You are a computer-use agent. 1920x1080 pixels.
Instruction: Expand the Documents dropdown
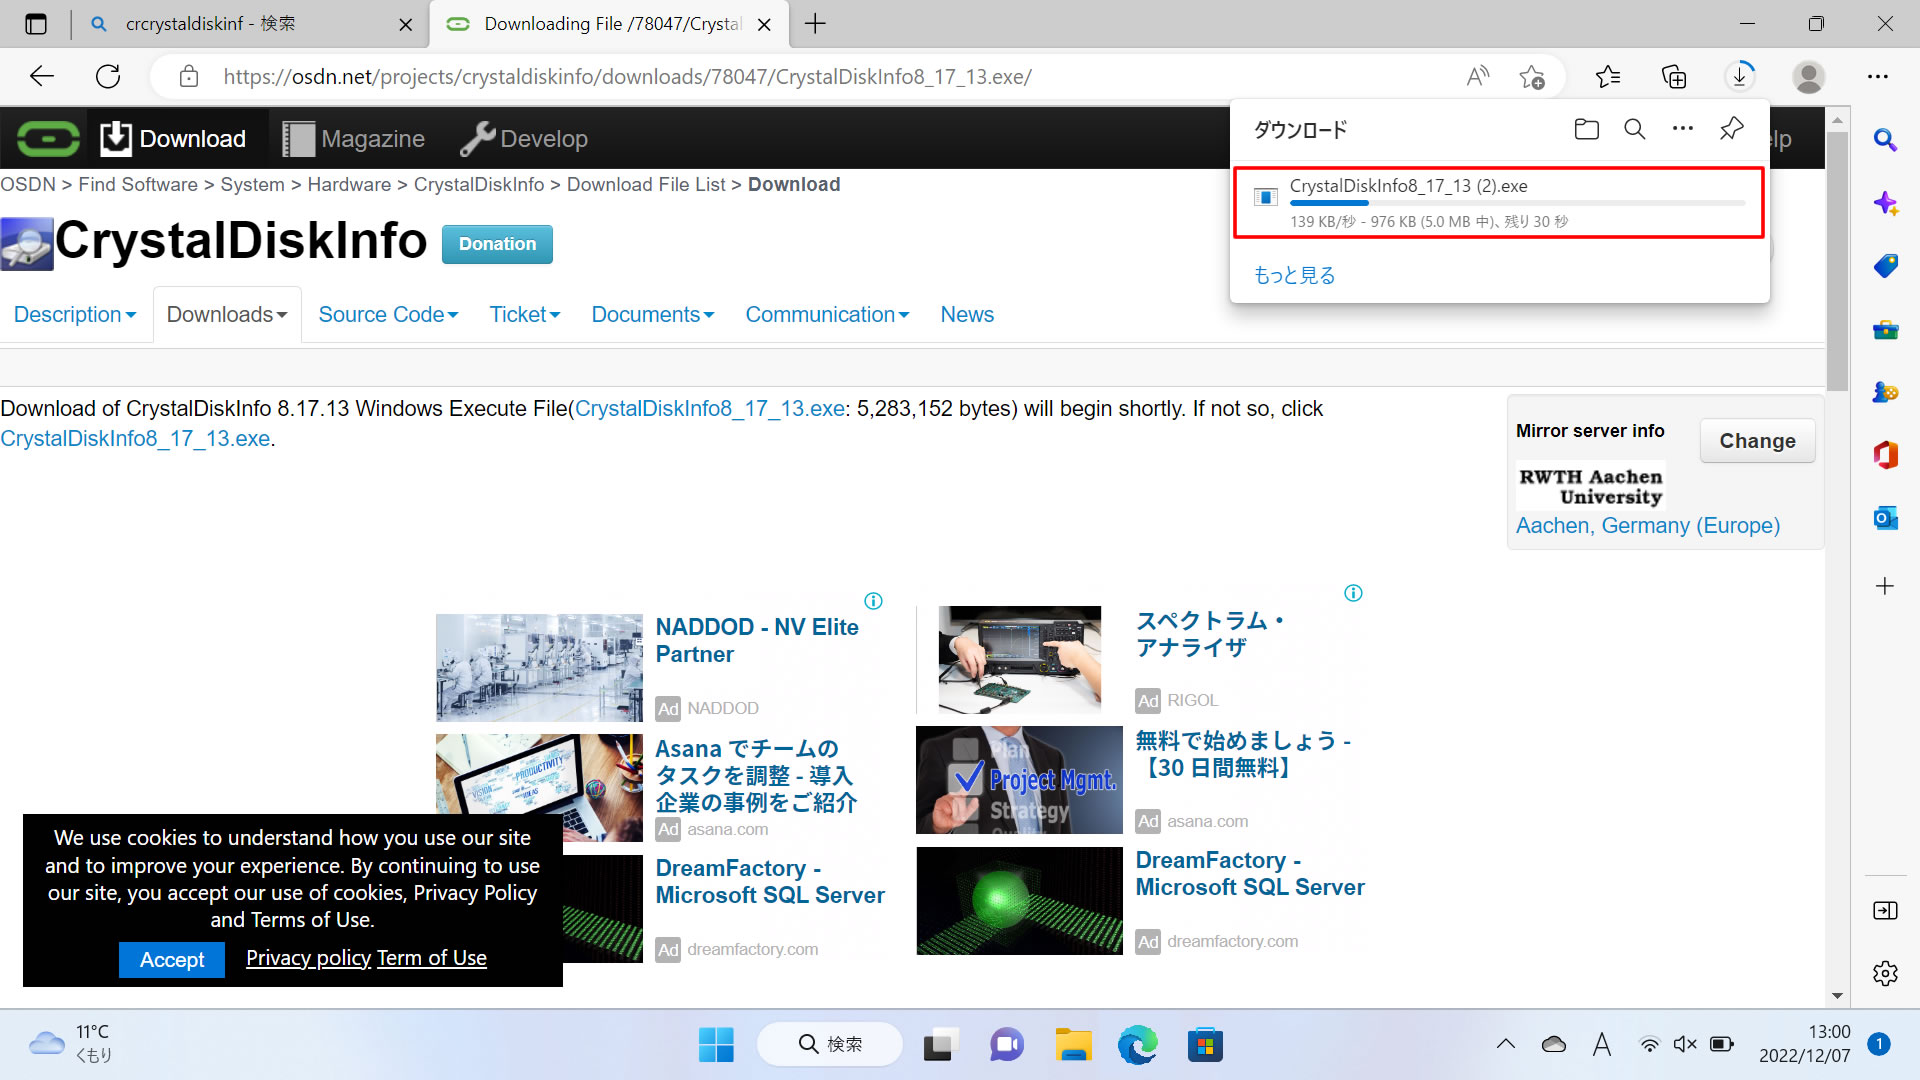click(x=653, y=315)
